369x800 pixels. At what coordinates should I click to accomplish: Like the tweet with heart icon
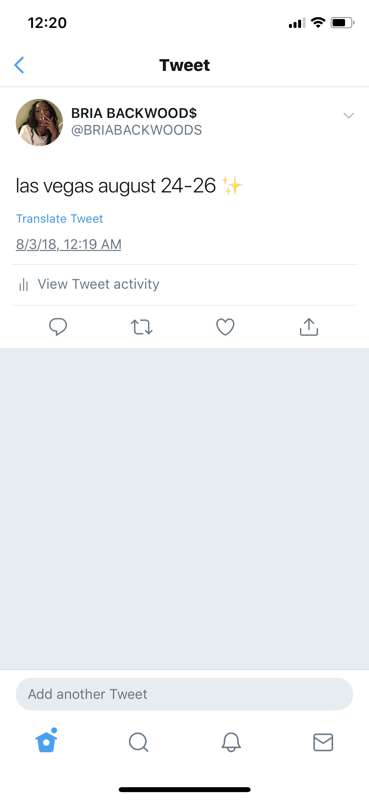pos(225,327)
